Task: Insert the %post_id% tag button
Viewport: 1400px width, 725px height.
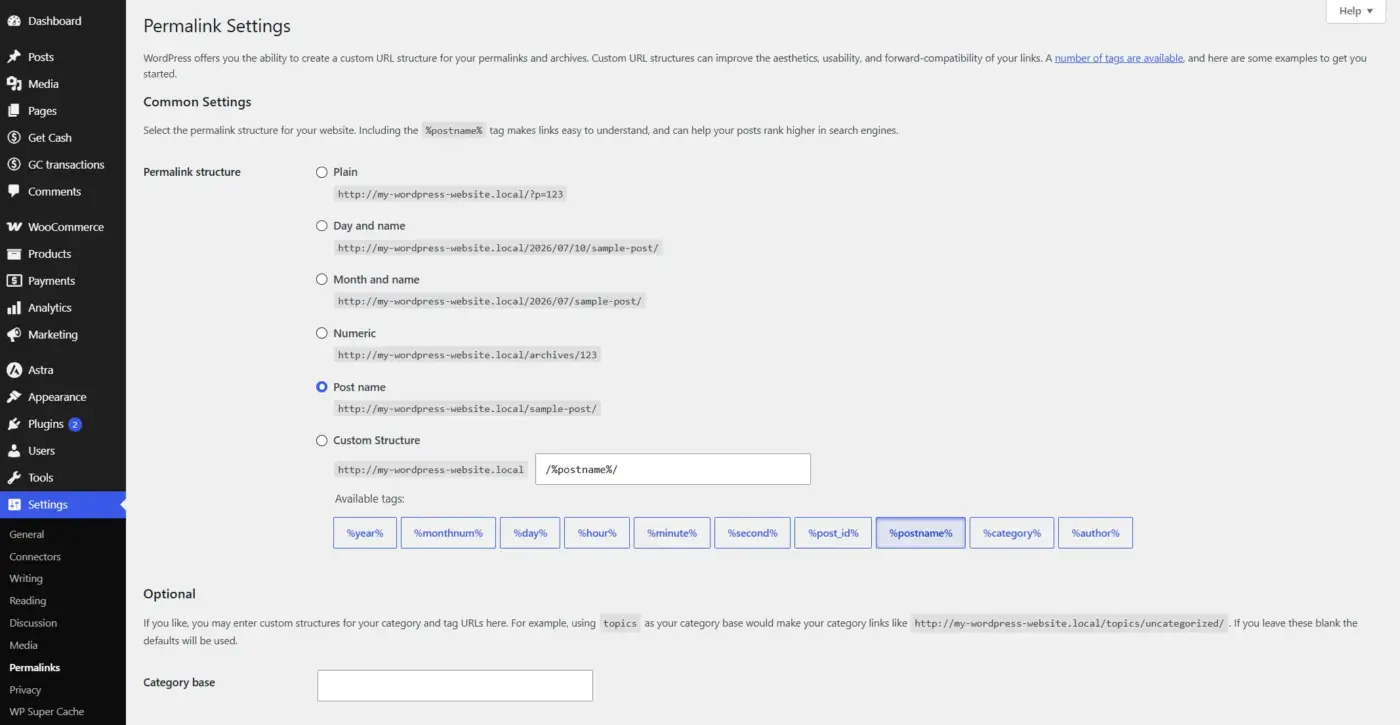Action: coord(833,533)
